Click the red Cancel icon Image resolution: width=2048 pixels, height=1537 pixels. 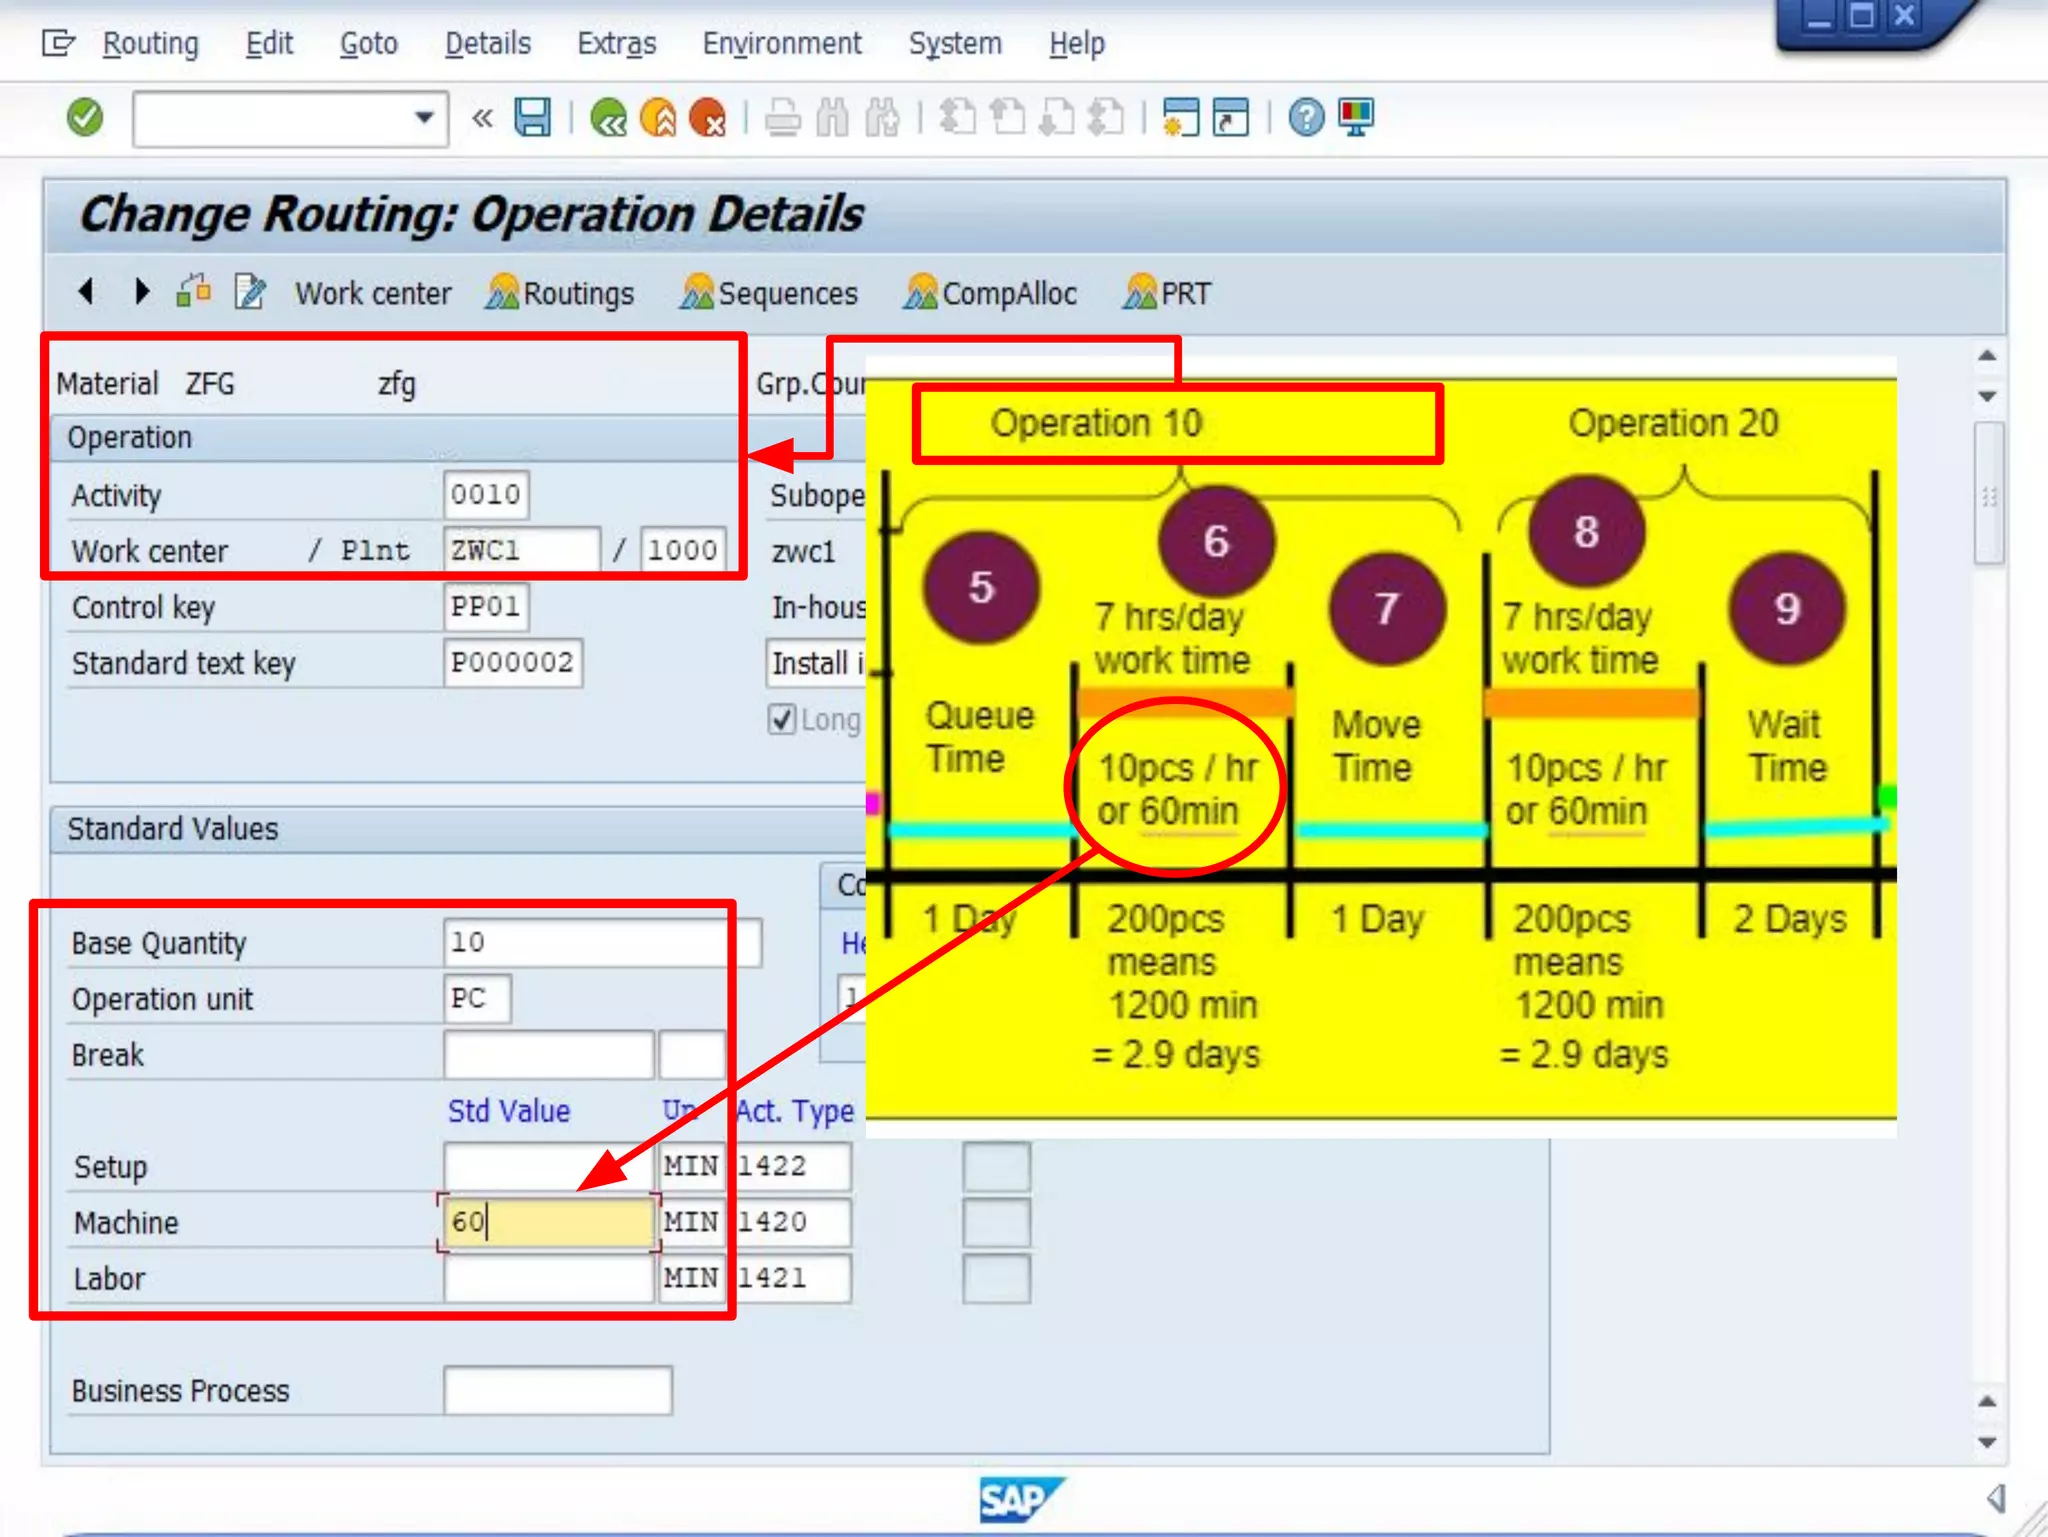click(708, 118)
